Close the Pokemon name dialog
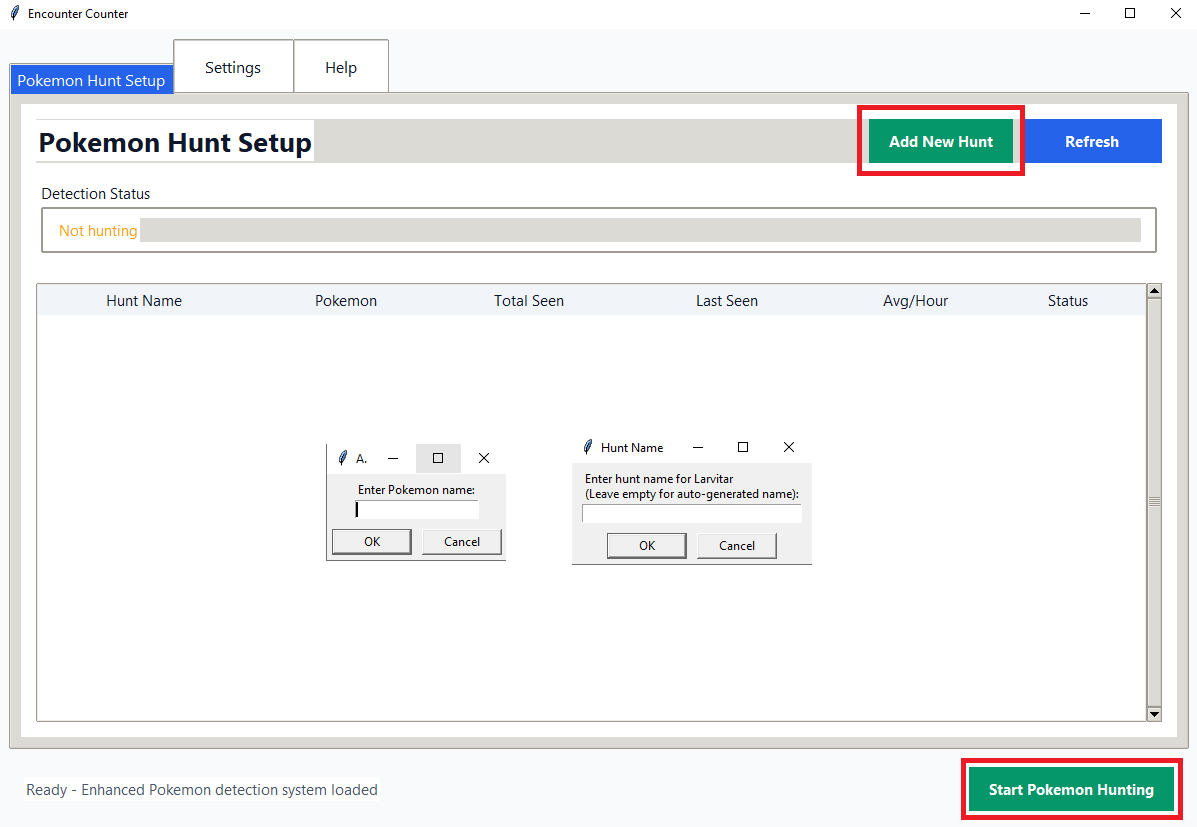1197x827 pixels. (483, 458)
